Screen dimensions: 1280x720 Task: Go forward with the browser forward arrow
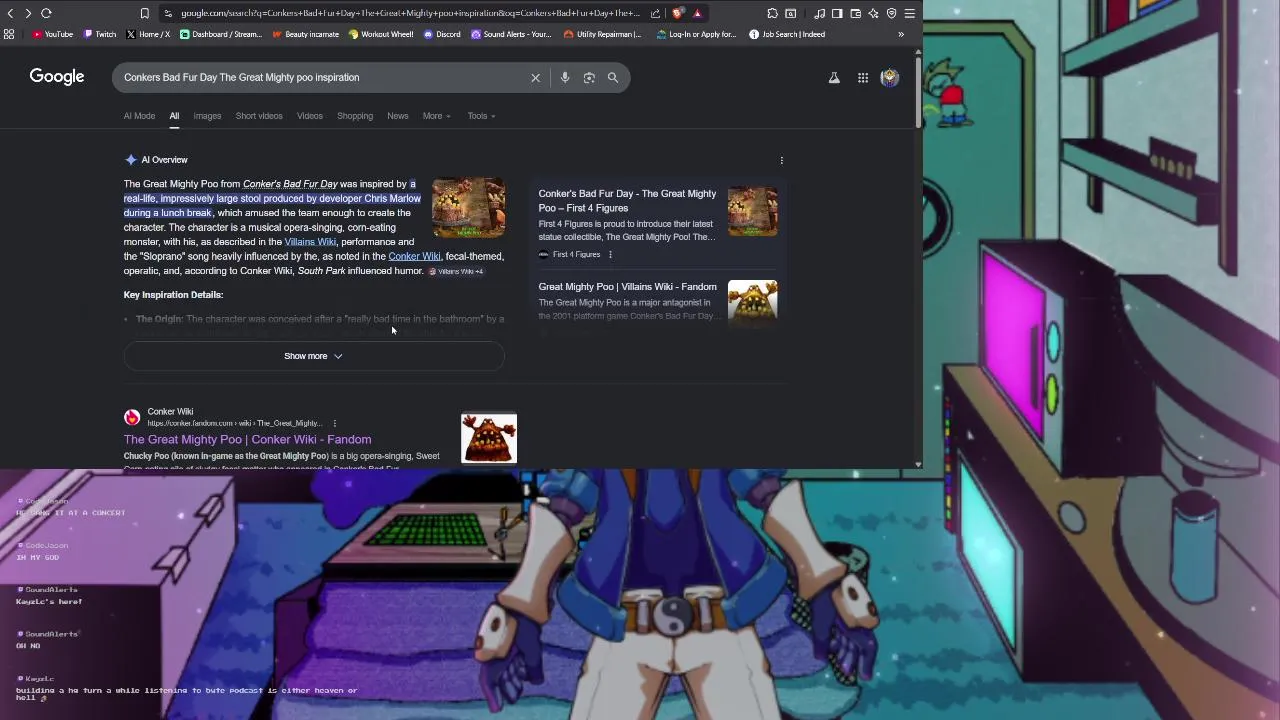(28, 13)
